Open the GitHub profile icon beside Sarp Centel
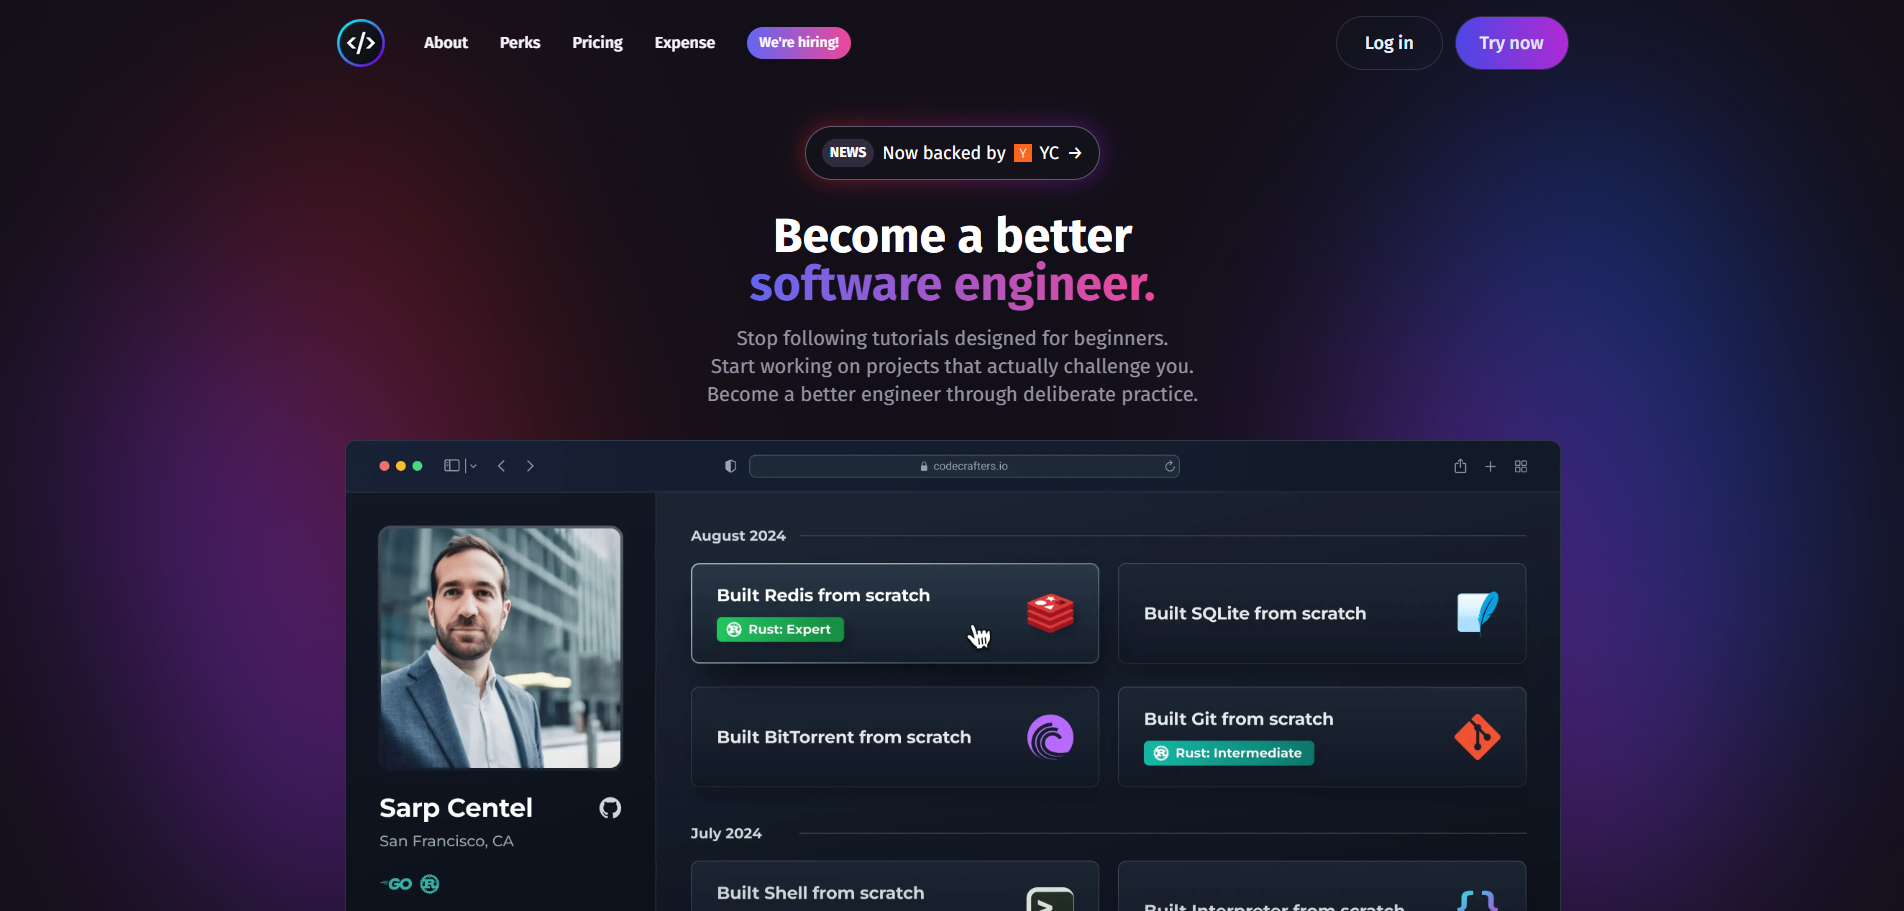Screen dimensions: 1904x911 coord(610,808)
